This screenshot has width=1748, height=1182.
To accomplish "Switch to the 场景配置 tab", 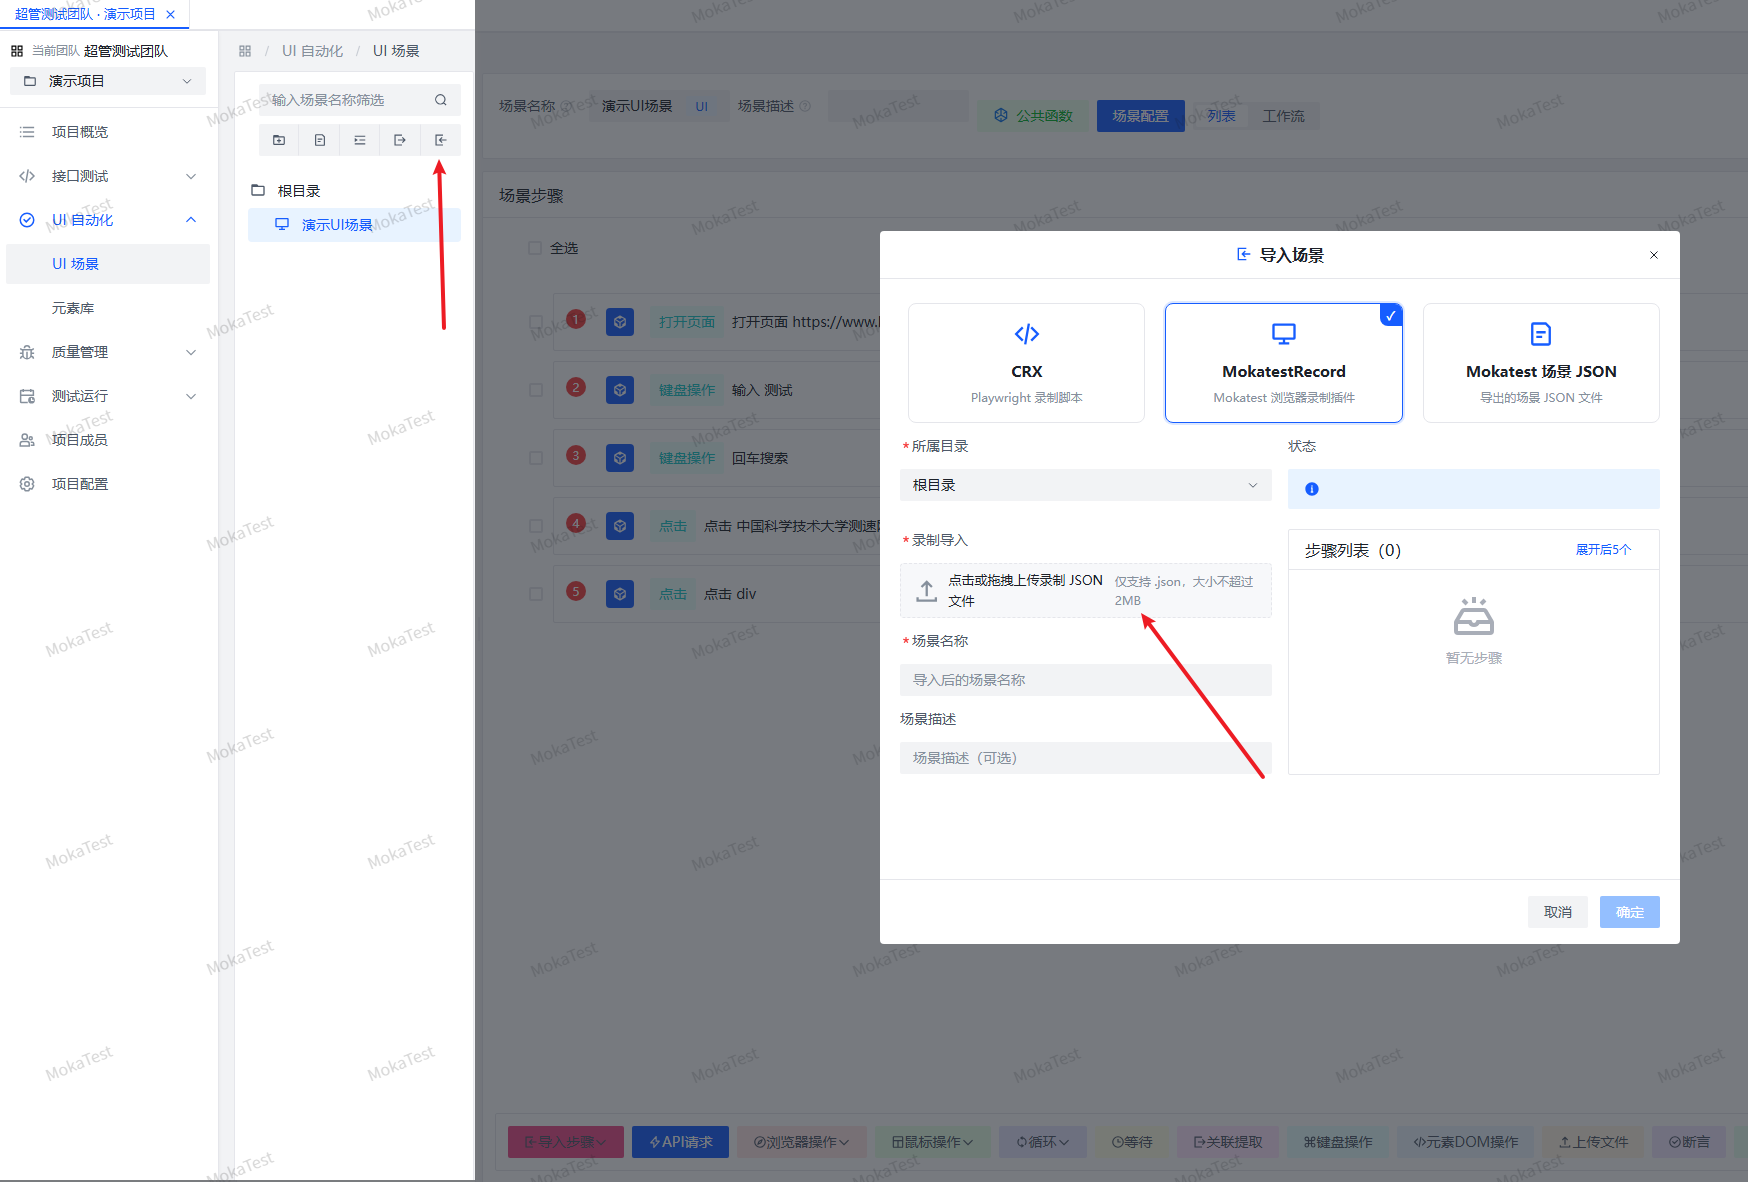I will click(1140, 116).
